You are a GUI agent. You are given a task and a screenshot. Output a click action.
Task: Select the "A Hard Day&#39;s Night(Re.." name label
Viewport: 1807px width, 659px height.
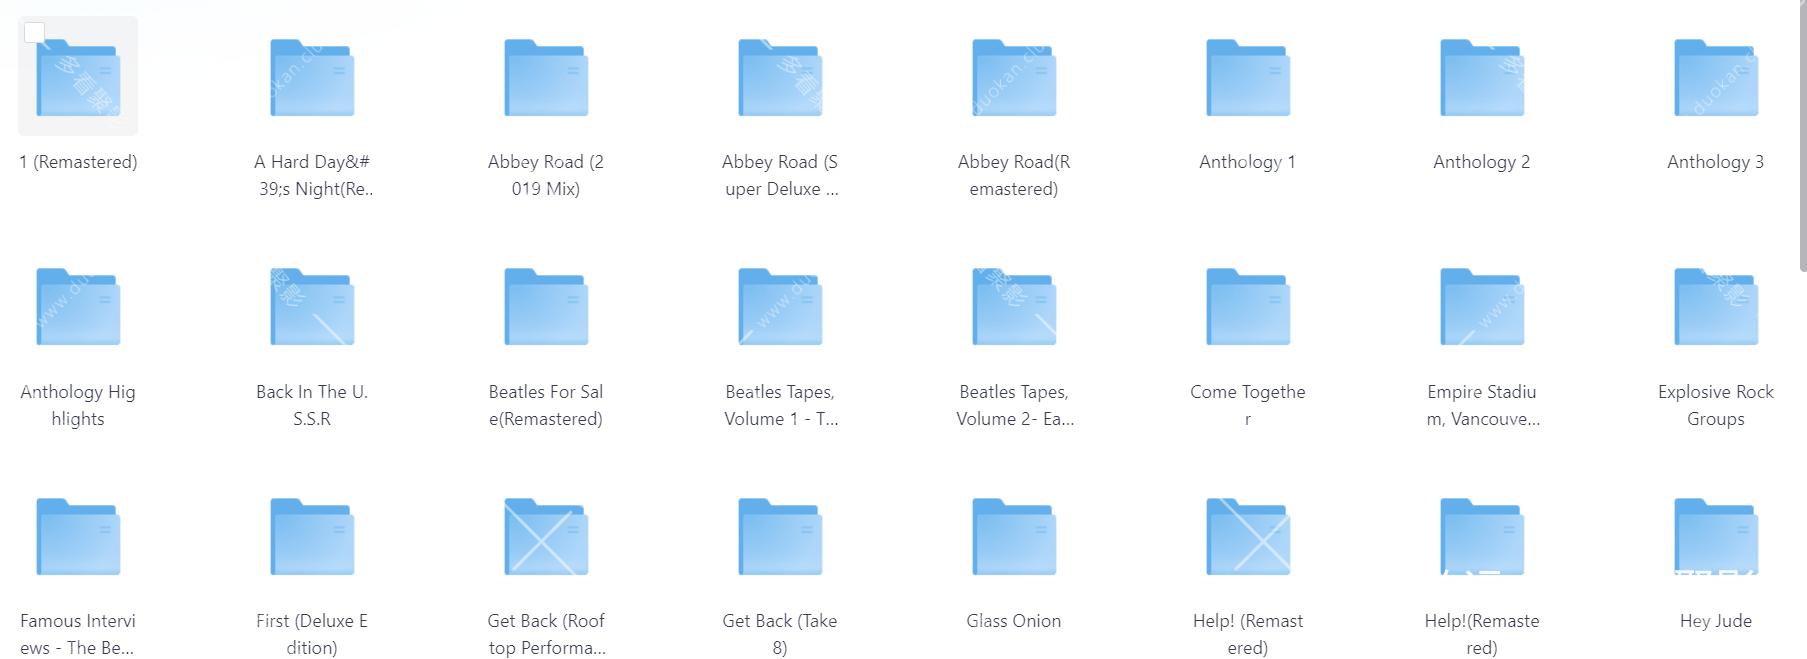point(312,175)
